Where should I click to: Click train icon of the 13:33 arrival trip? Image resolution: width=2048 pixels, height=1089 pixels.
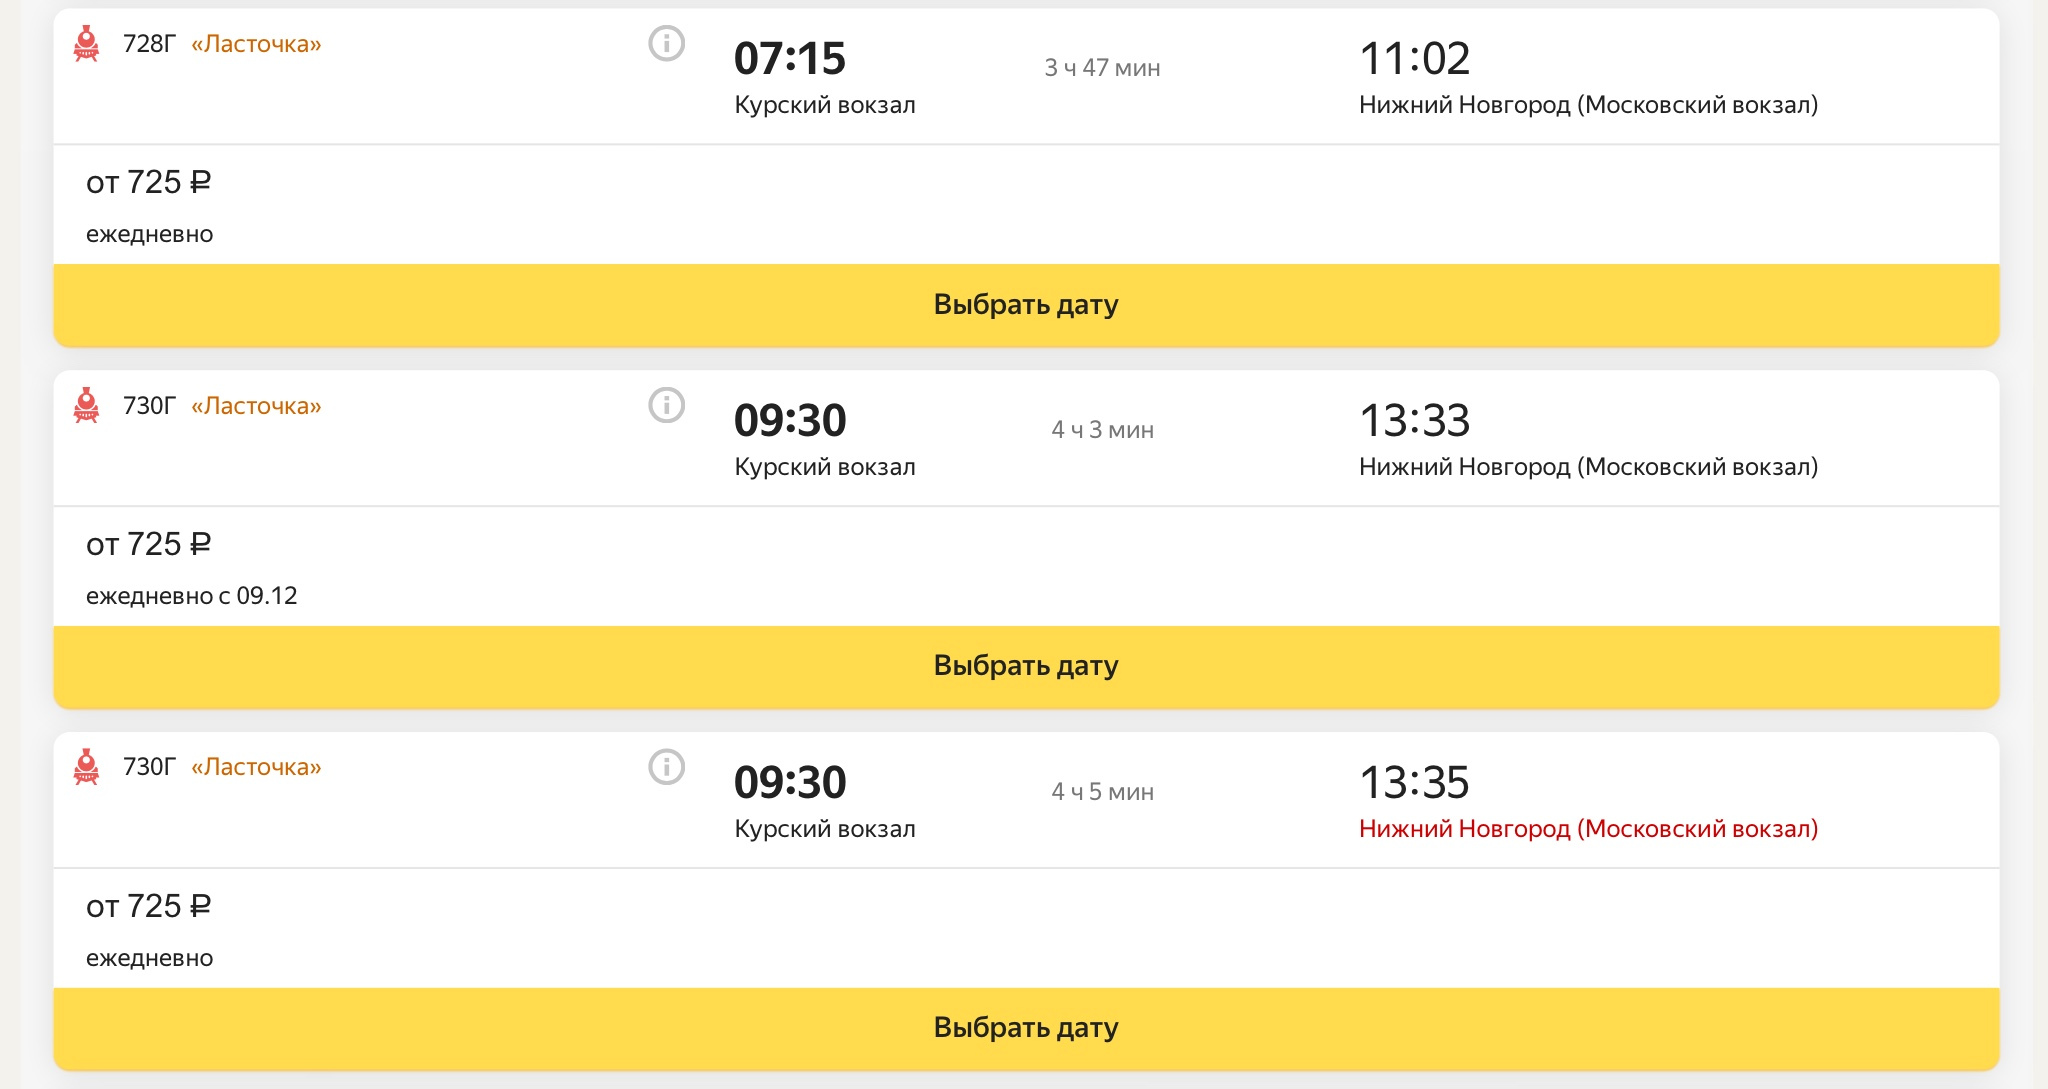(x=87, y=406)
